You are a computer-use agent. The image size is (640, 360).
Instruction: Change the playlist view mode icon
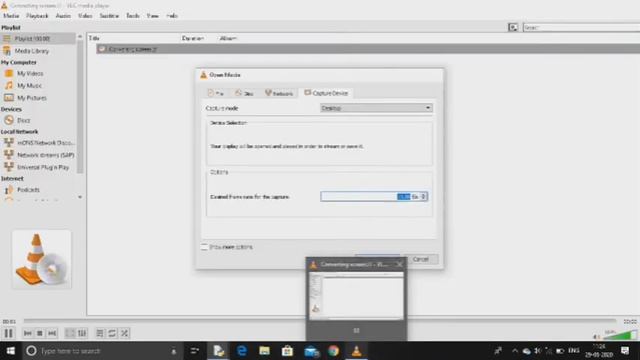pyautogui.click(x=513, y=27)
